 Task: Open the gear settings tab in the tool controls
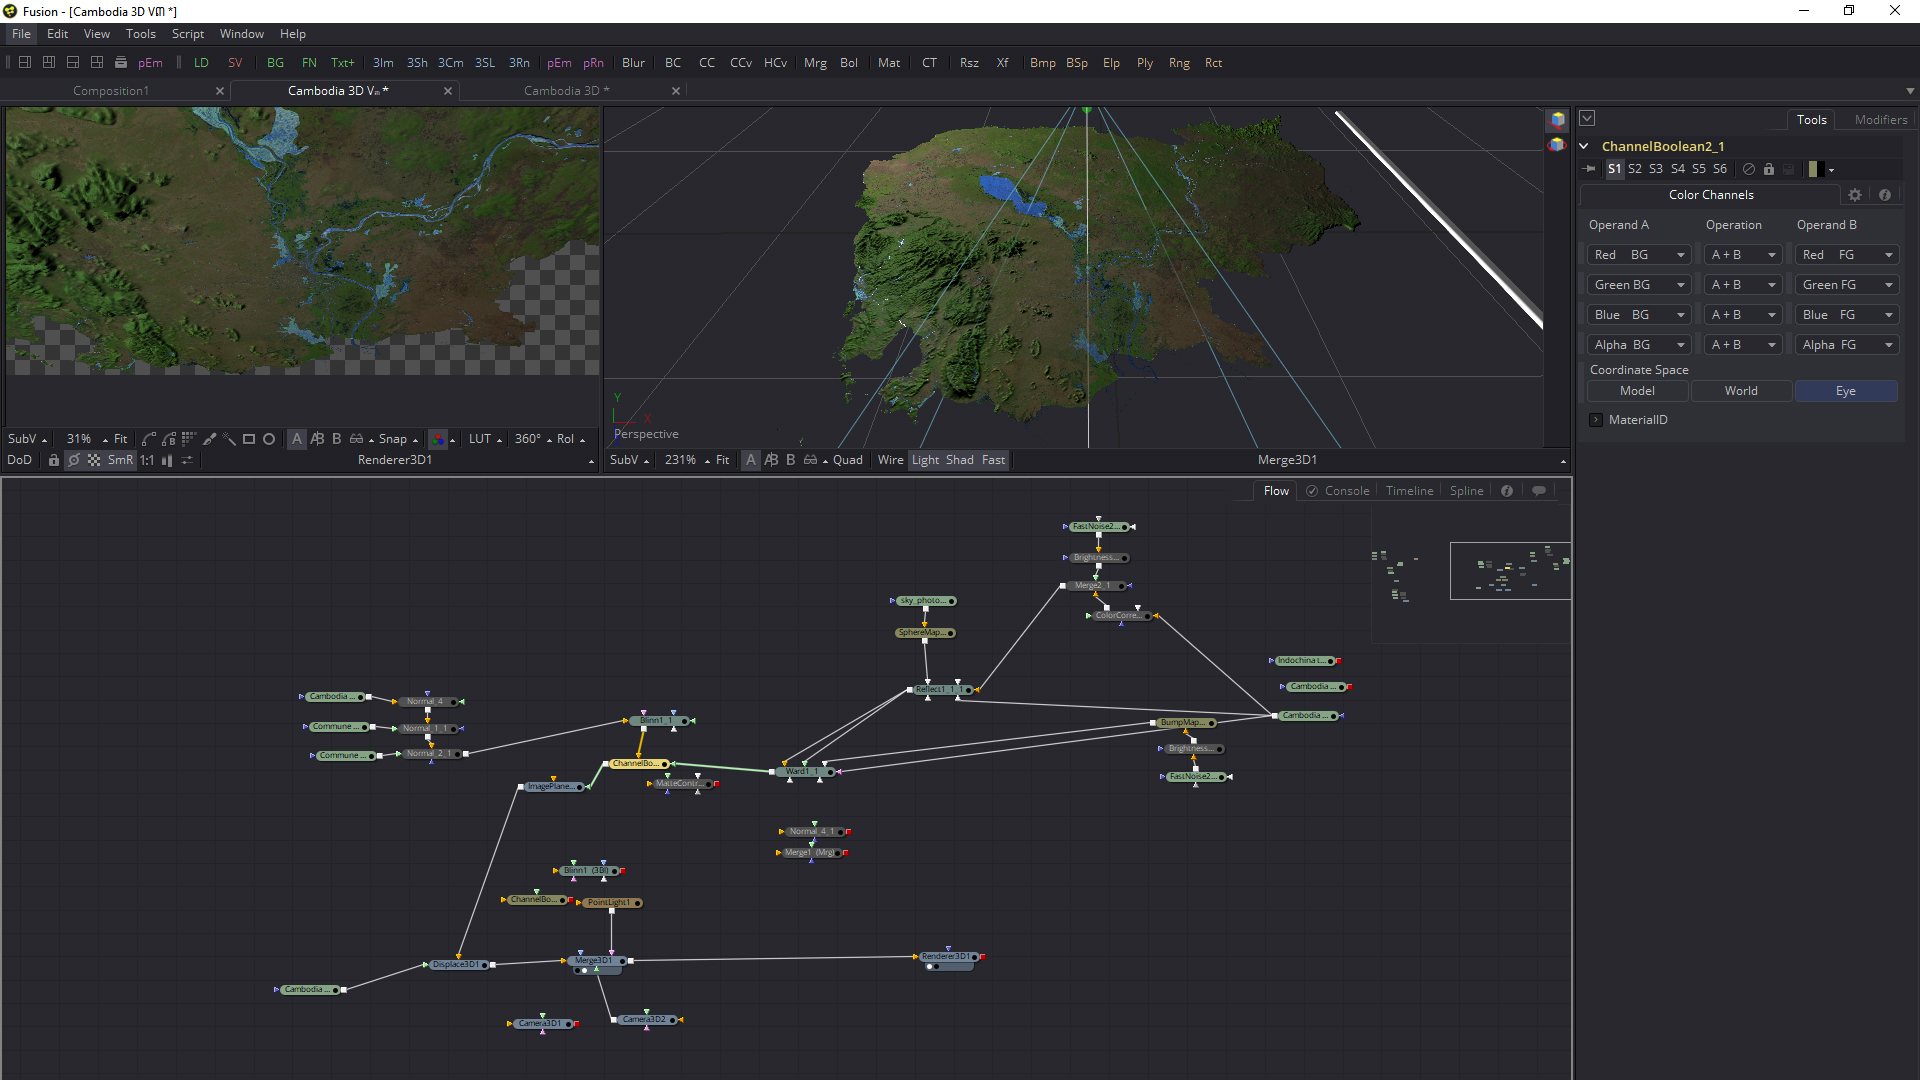click(1855, 195)
